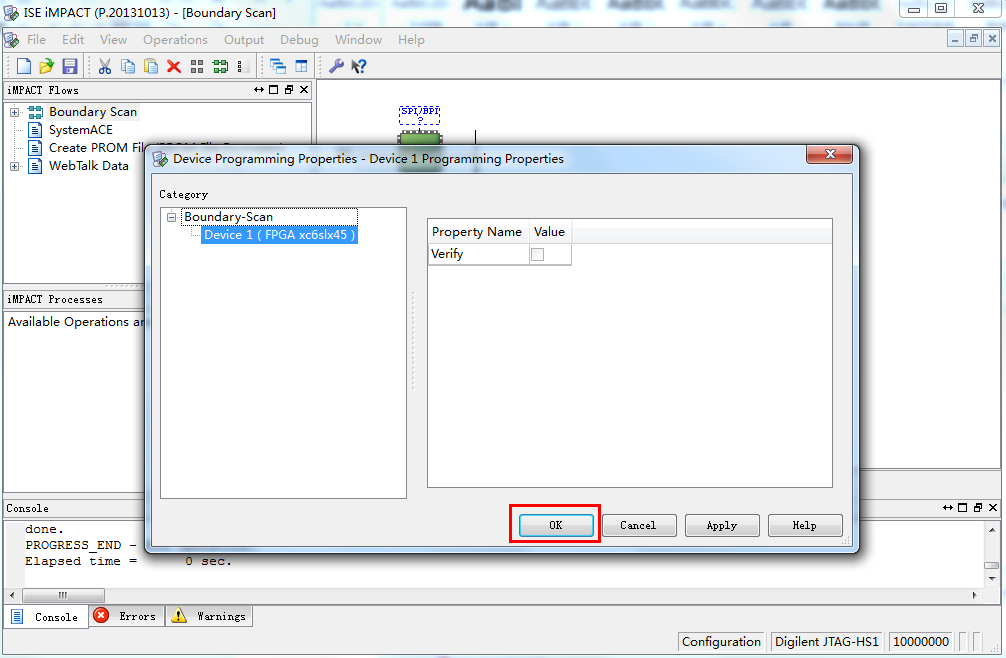Click the console scroll-down arrow
This screenshot has height=658, width=1006.
[x=992, y=578]
